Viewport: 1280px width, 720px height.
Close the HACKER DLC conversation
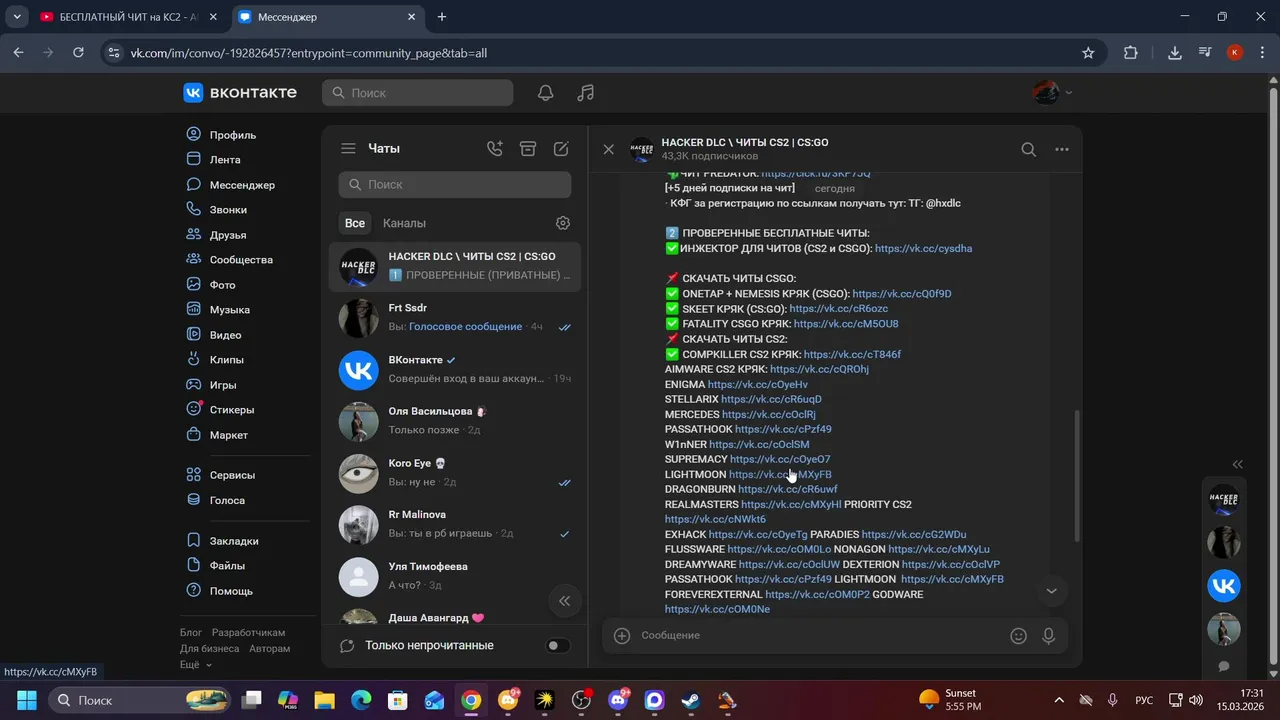click(608, 149)
